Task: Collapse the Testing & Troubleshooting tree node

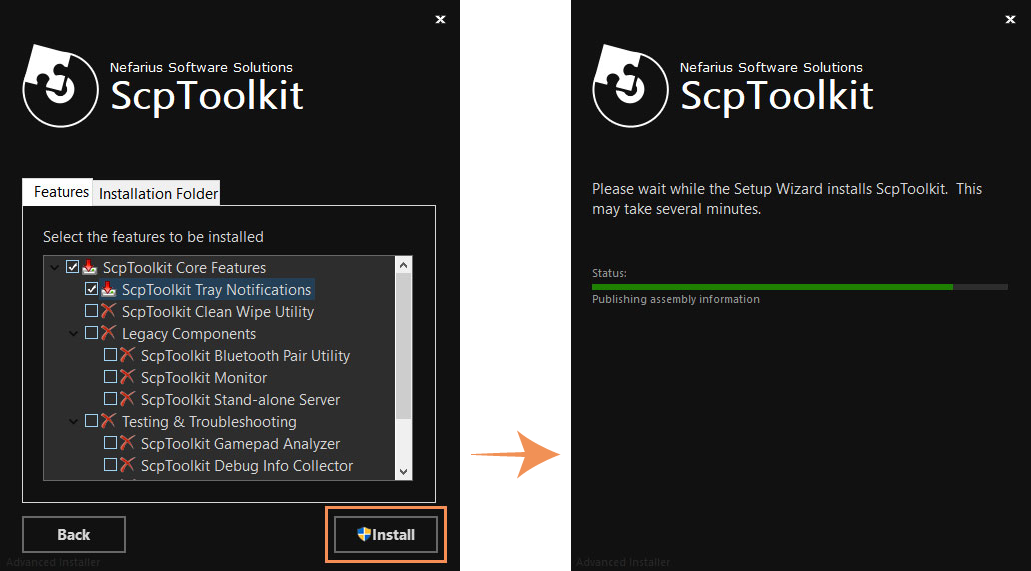Action: tap(73, 422)
